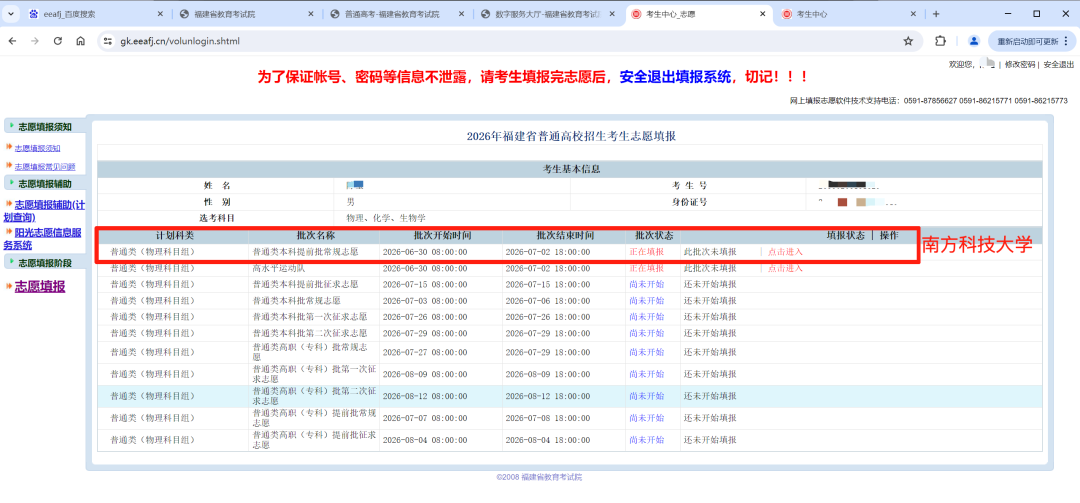This screenshot has height=503, width=1080.
Task: Open the 志愿填报常见问题 sidebar link
Action: (45, 166)
